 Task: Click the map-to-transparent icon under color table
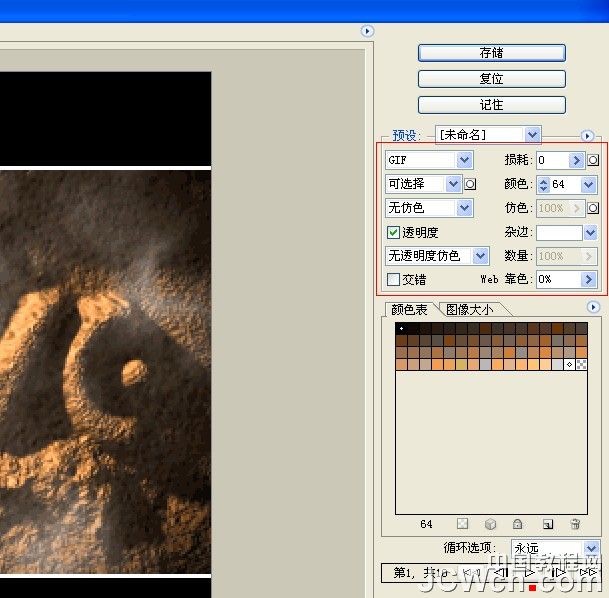point(462,524)
